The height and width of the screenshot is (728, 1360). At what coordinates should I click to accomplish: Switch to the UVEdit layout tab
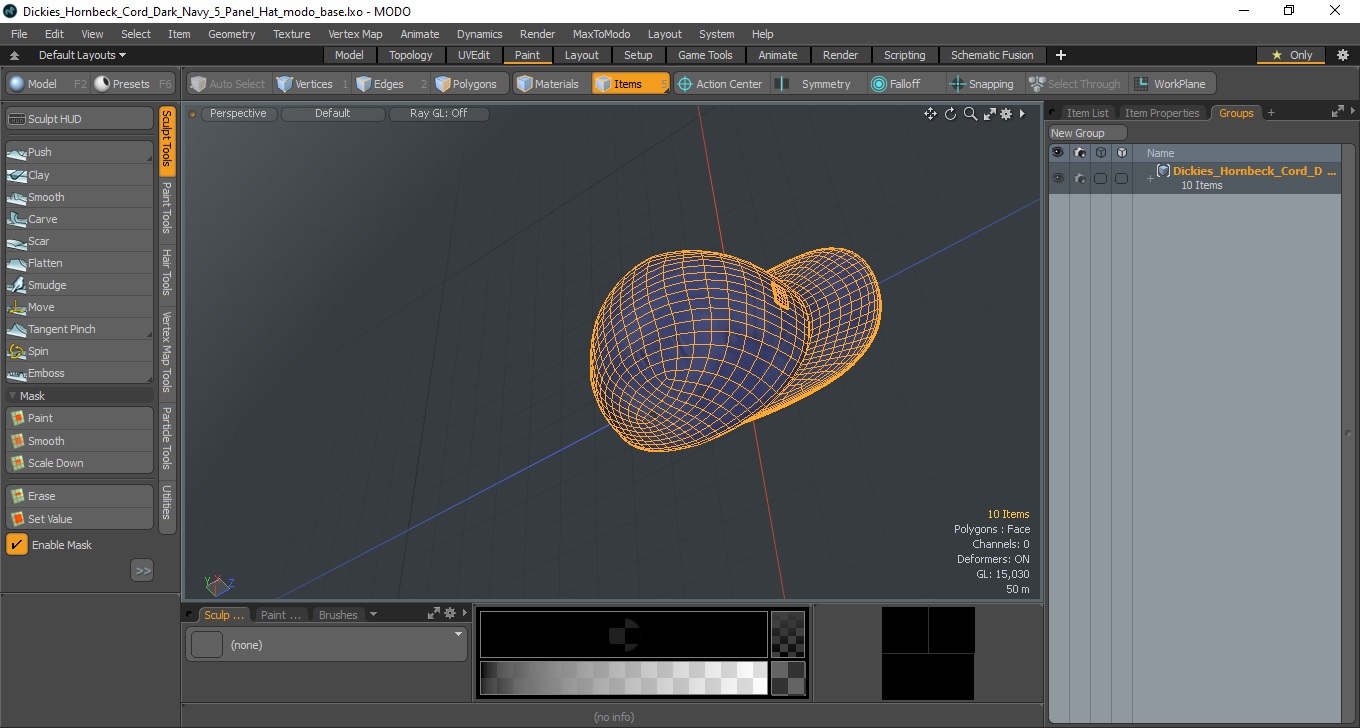click(x=474, y=55)
